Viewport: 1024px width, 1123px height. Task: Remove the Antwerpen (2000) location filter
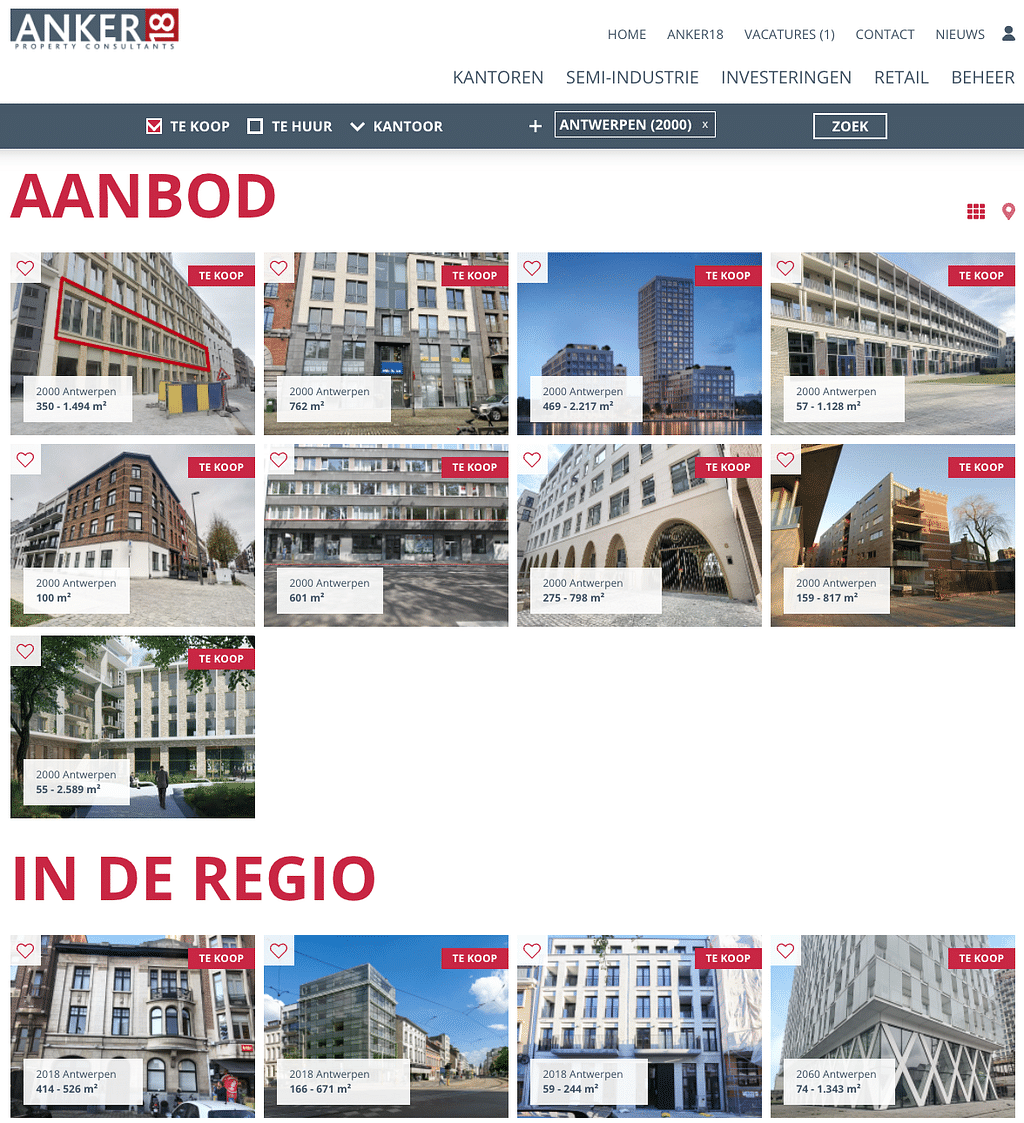705,125
